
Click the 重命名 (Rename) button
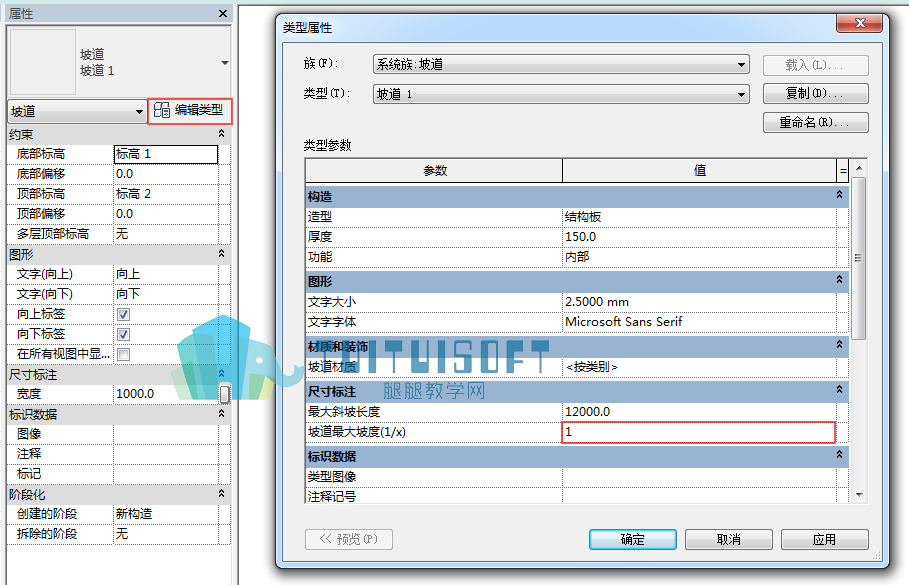tap(816, 122)
